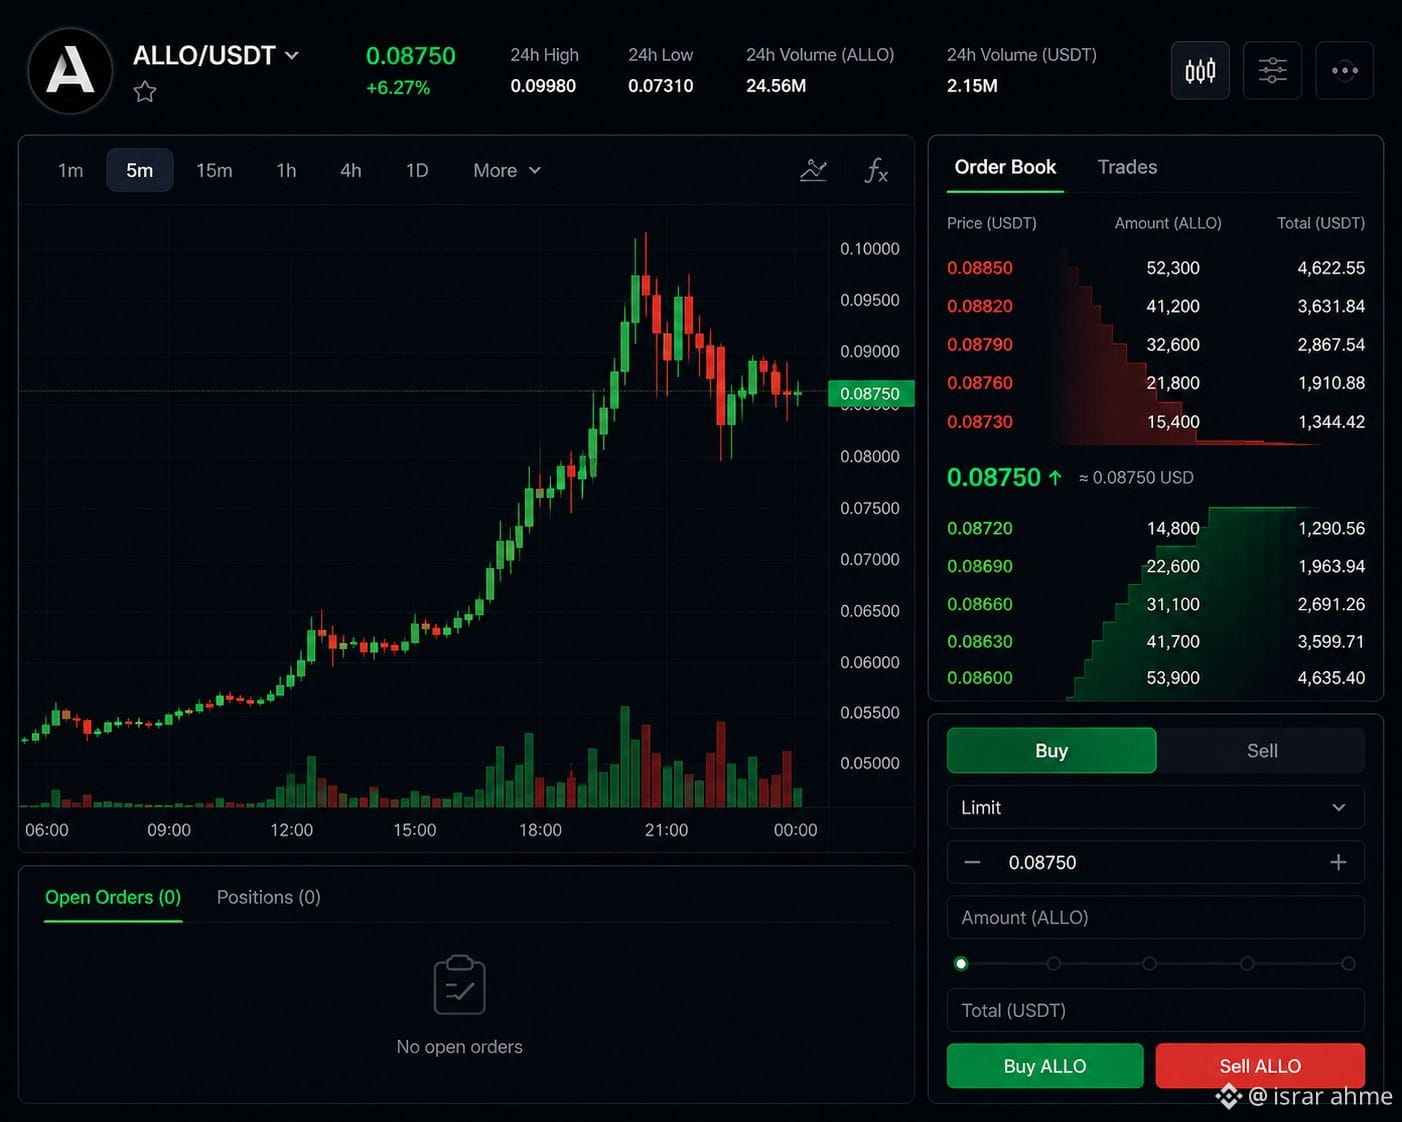Select the 0.08850 ask price row
This screenshot has width=1402, height=1122.
(1156, 268)
